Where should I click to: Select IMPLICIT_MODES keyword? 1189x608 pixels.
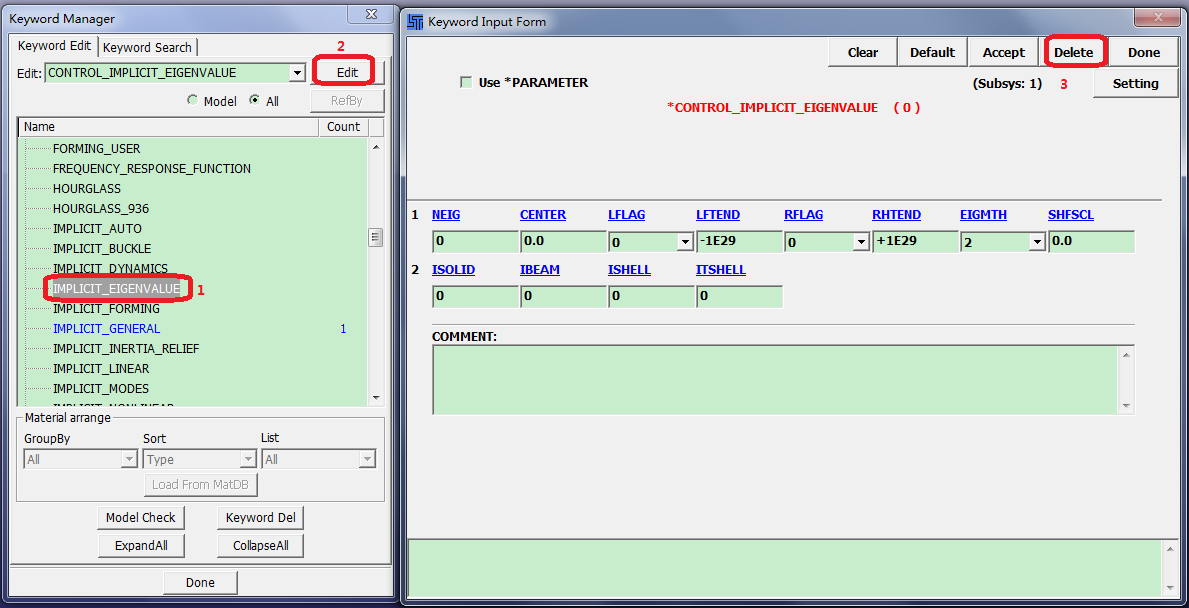pos(101,389)
